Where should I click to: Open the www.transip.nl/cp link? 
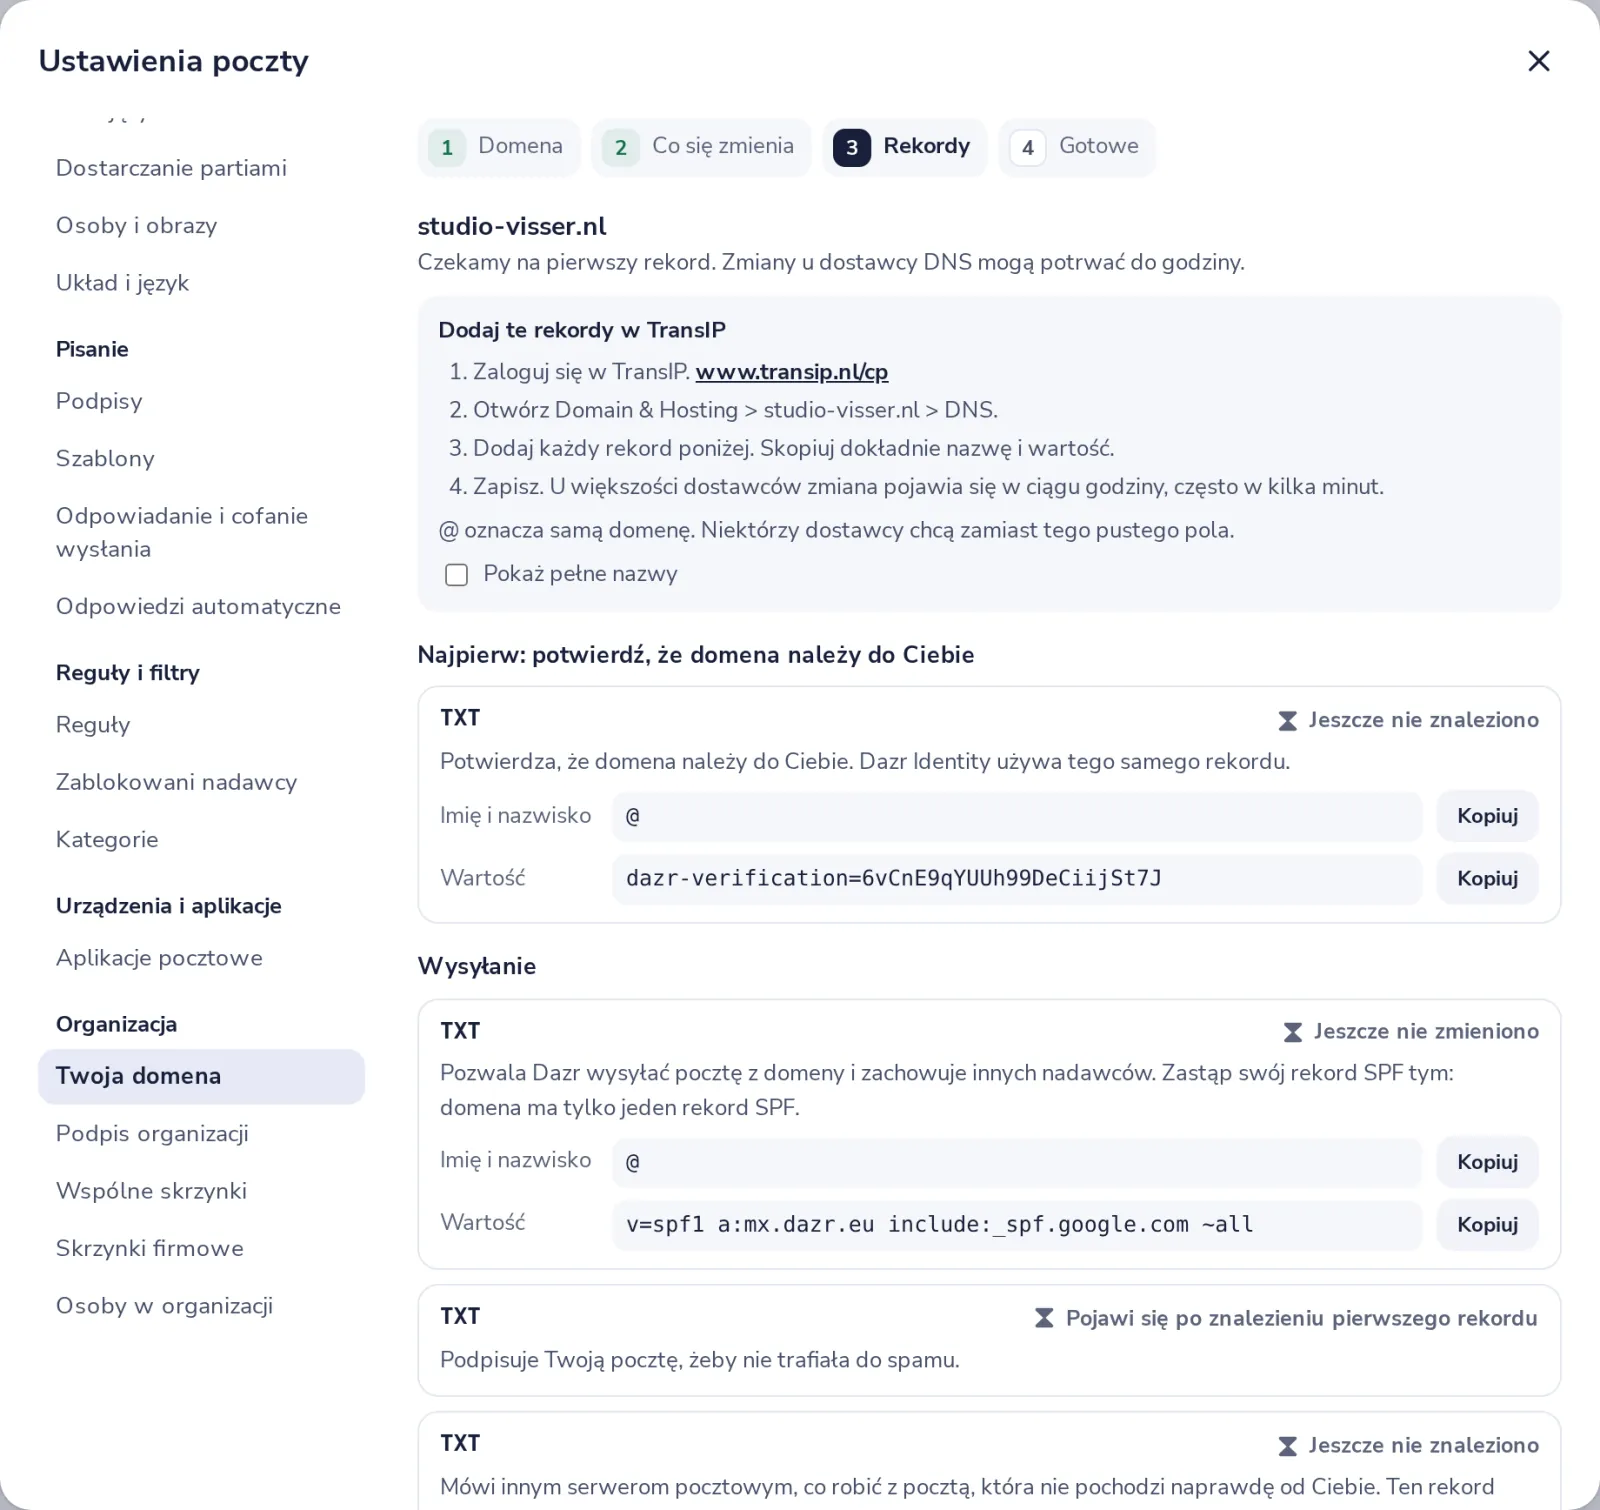pyautogui.click(x=792, y=372)
